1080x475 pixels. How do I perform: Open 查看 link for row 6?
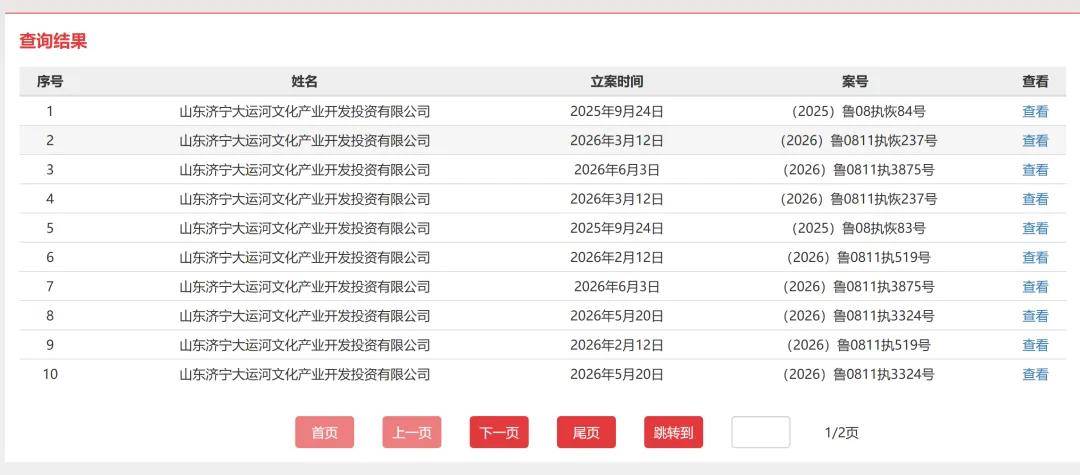1035,257
